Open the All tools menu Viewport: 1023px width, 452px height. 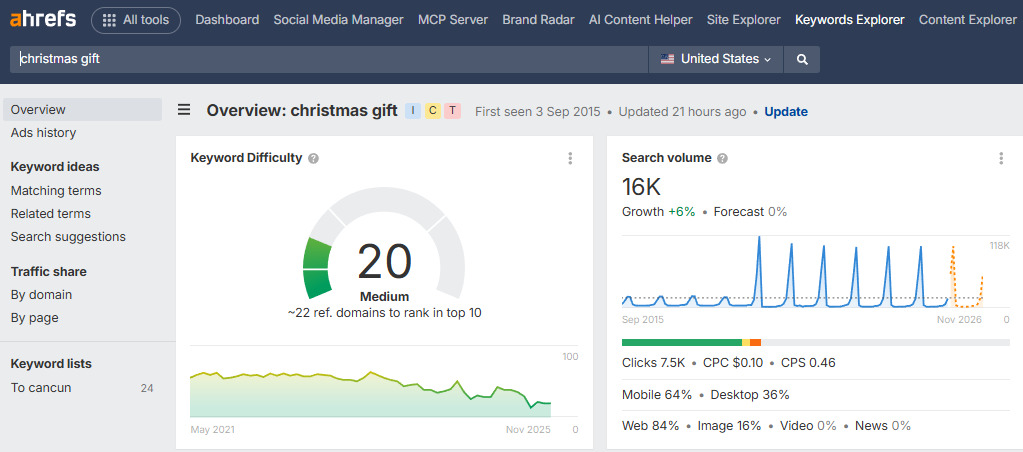(x=136, y=20)
